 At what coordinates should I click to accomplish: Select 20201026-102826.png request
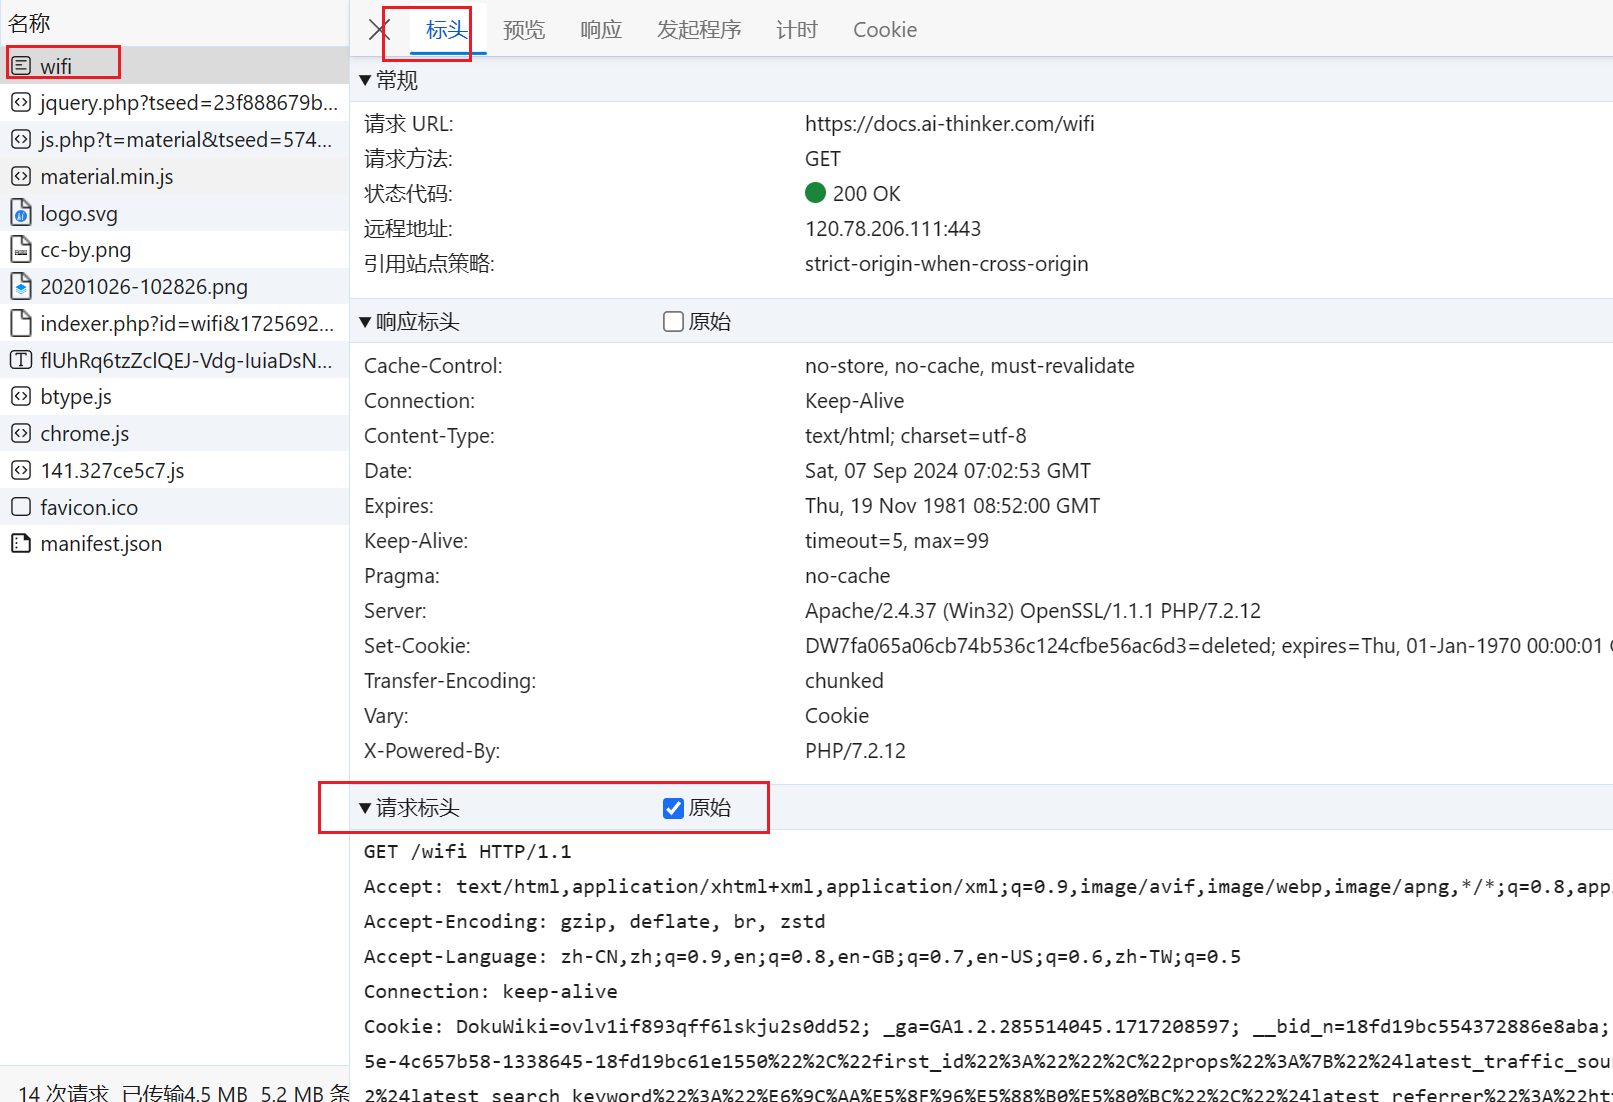tap(175, 286)
